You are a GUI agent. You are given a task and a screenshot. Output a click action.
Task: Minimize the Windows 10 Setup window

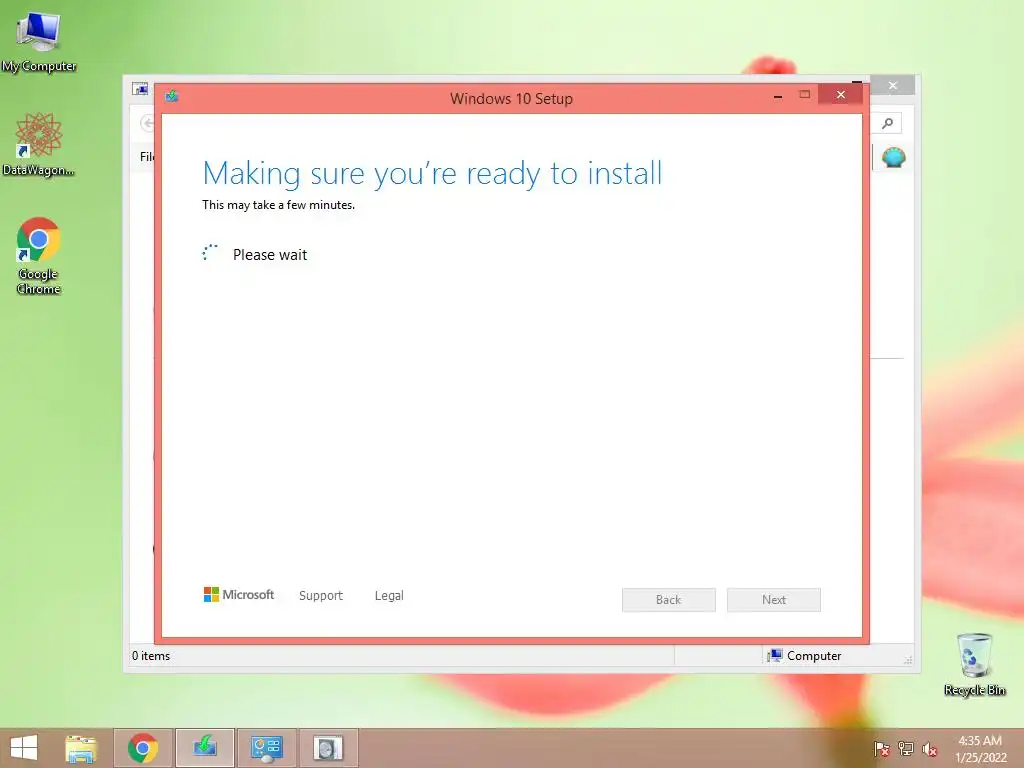[x=778, y=95]
